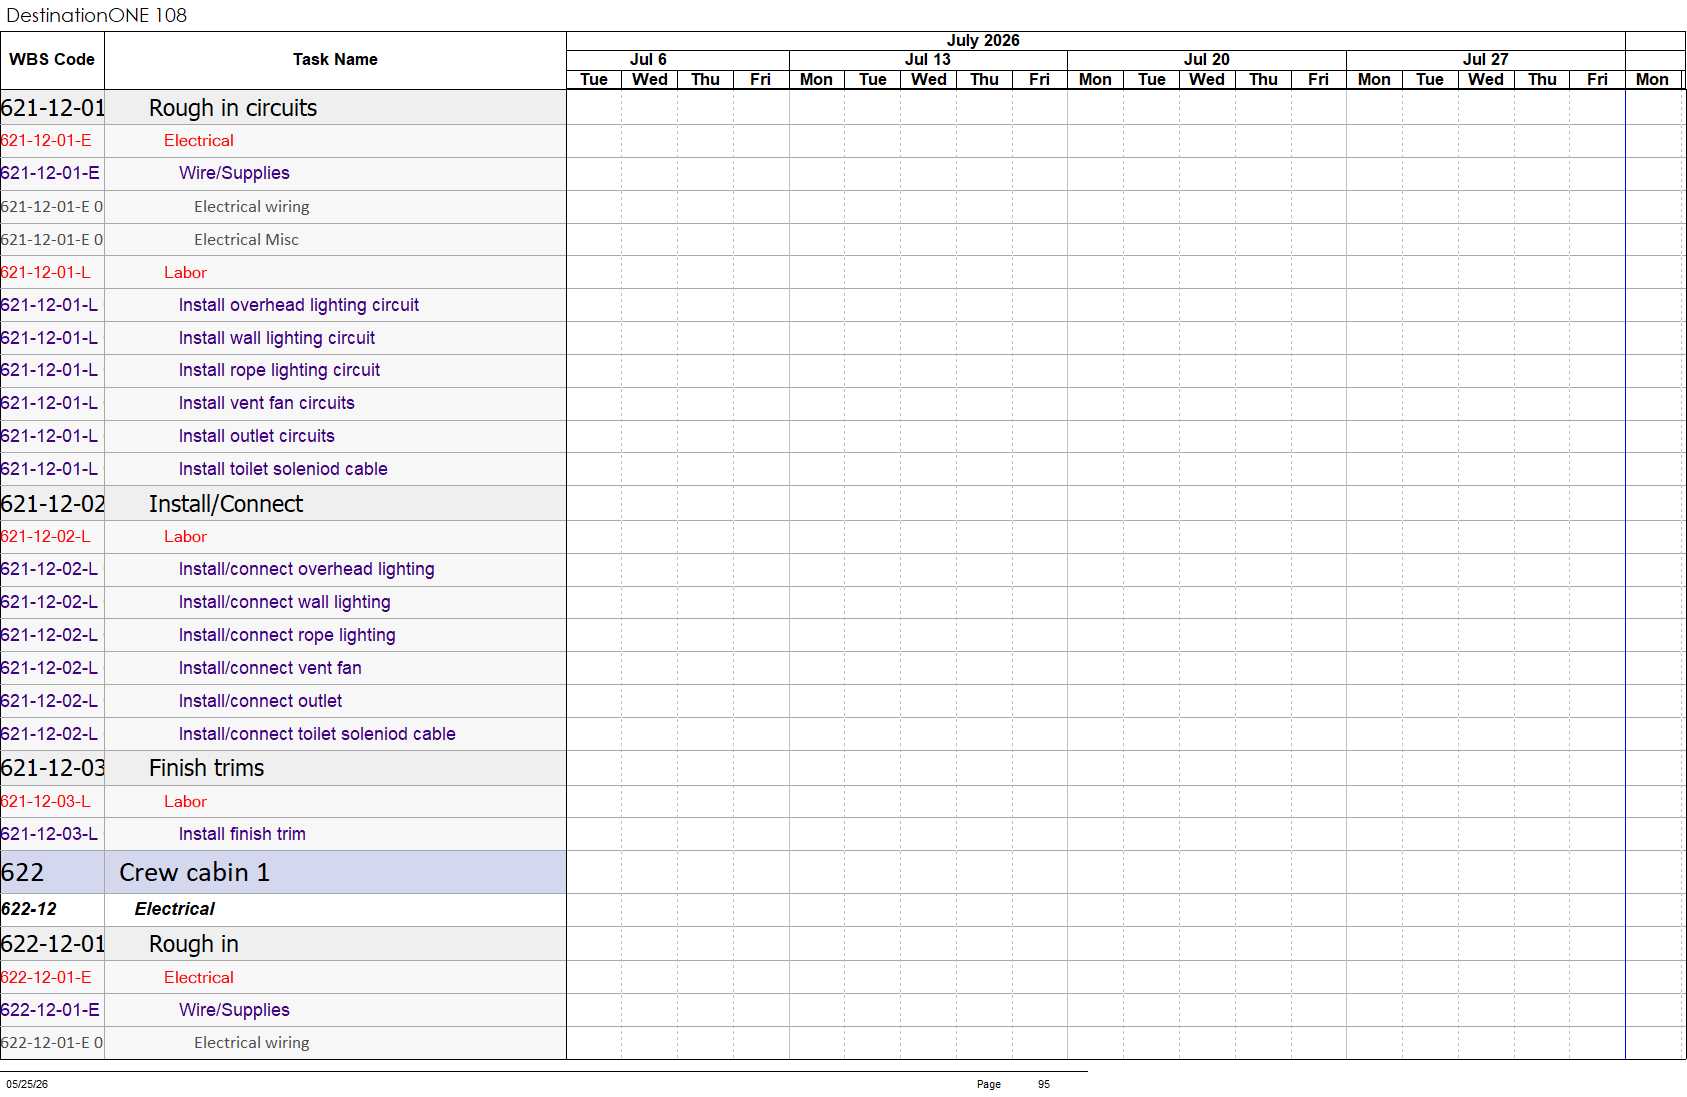Screen dimensions: 1687x1097
Task: Click the Labor row under 621-12-03-L
Action: click(283, 802)
